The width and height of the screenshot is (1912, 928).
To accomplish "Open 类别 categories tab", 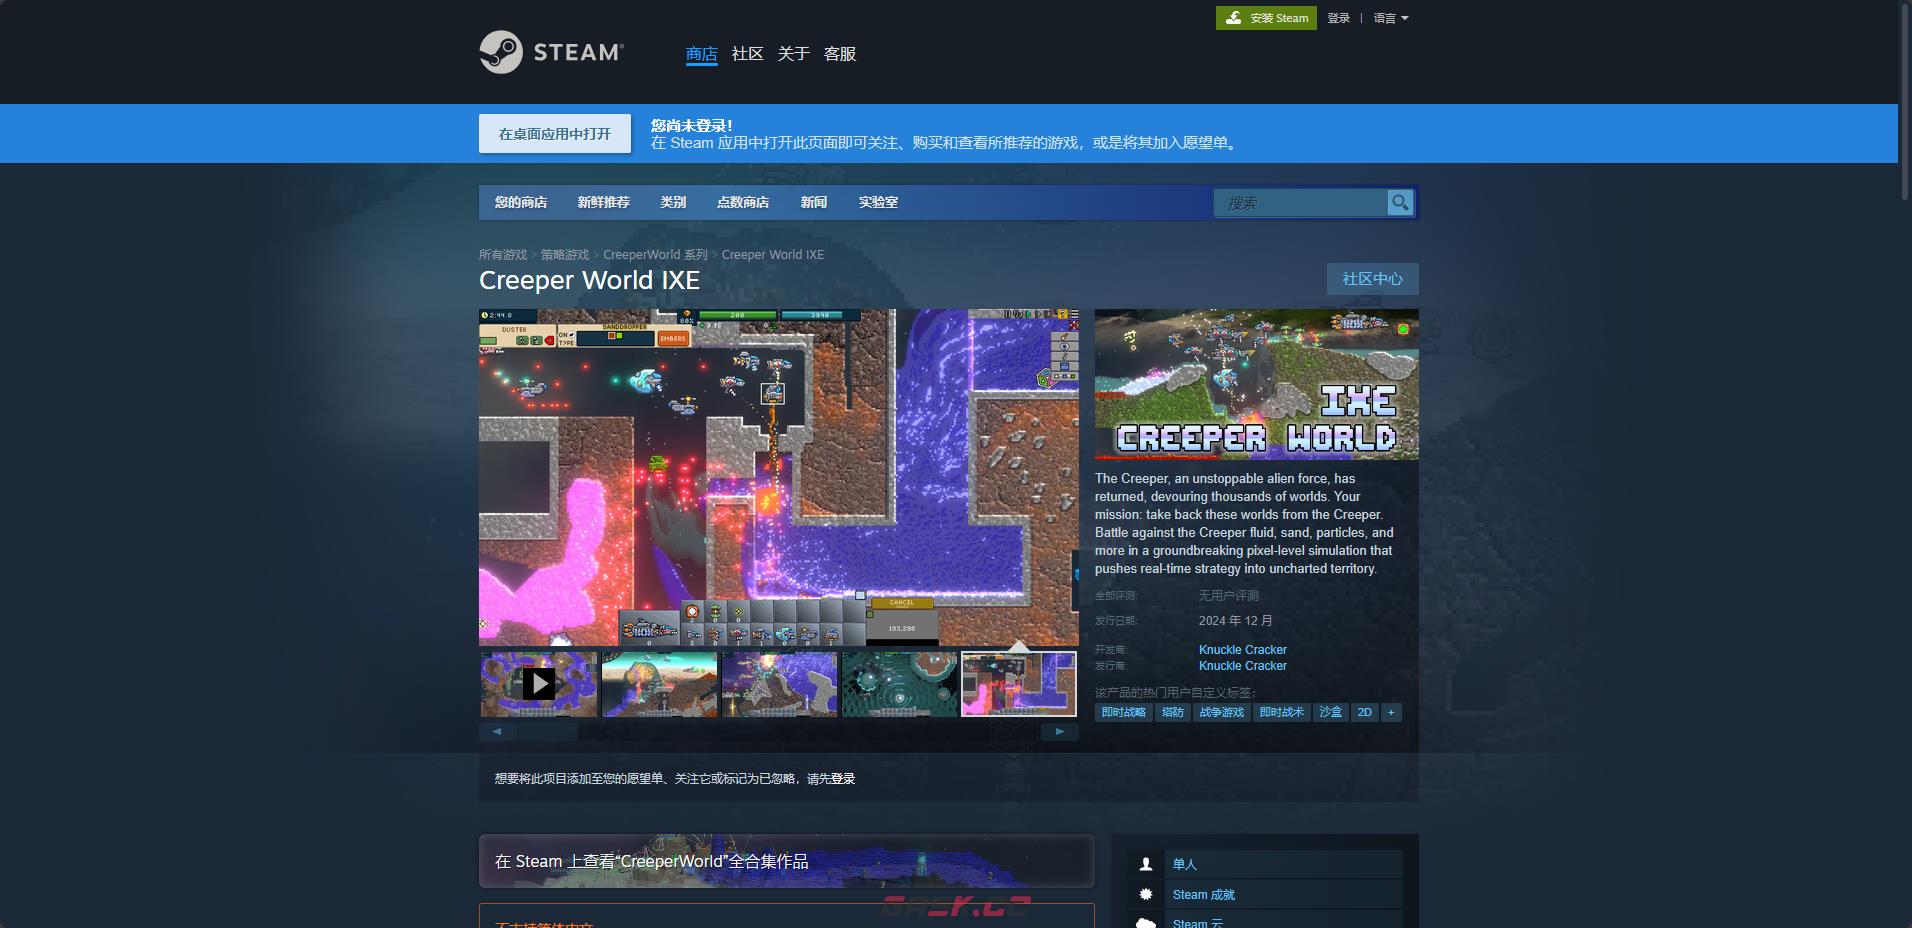I will click(x=673, y=202).
